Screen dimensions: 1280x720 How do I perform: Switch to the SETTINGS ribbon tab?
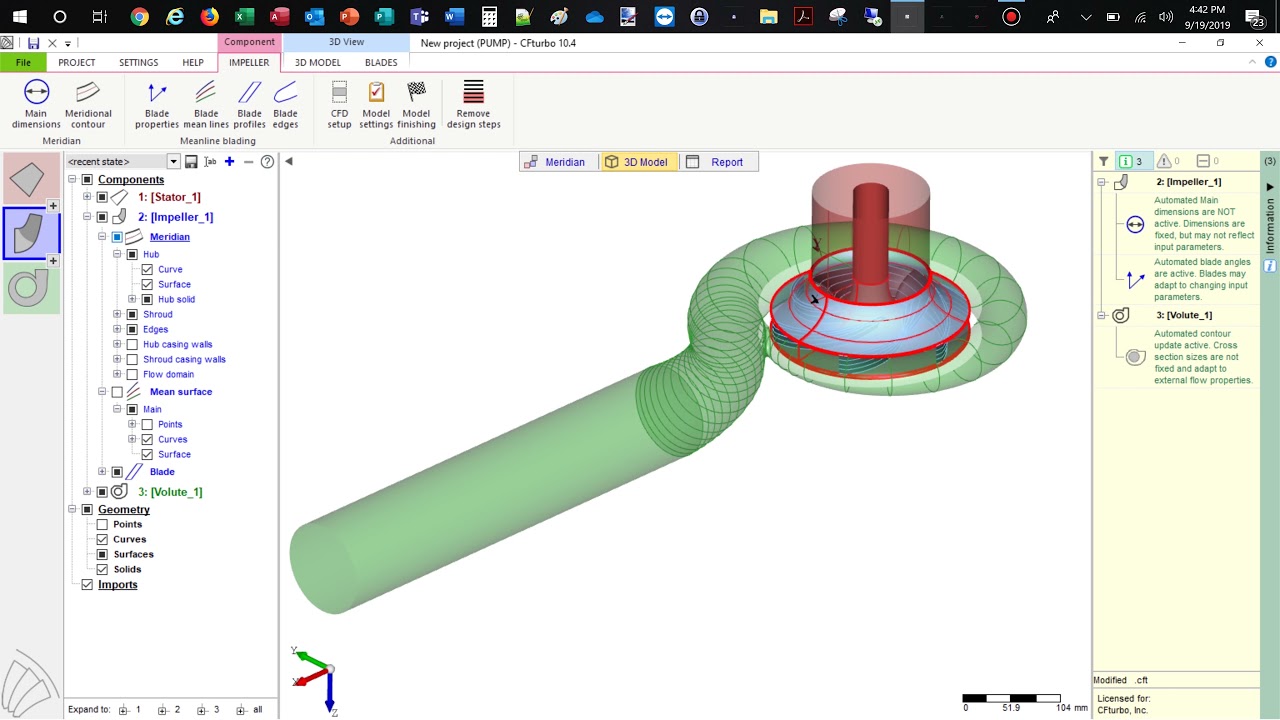[139, 62]
